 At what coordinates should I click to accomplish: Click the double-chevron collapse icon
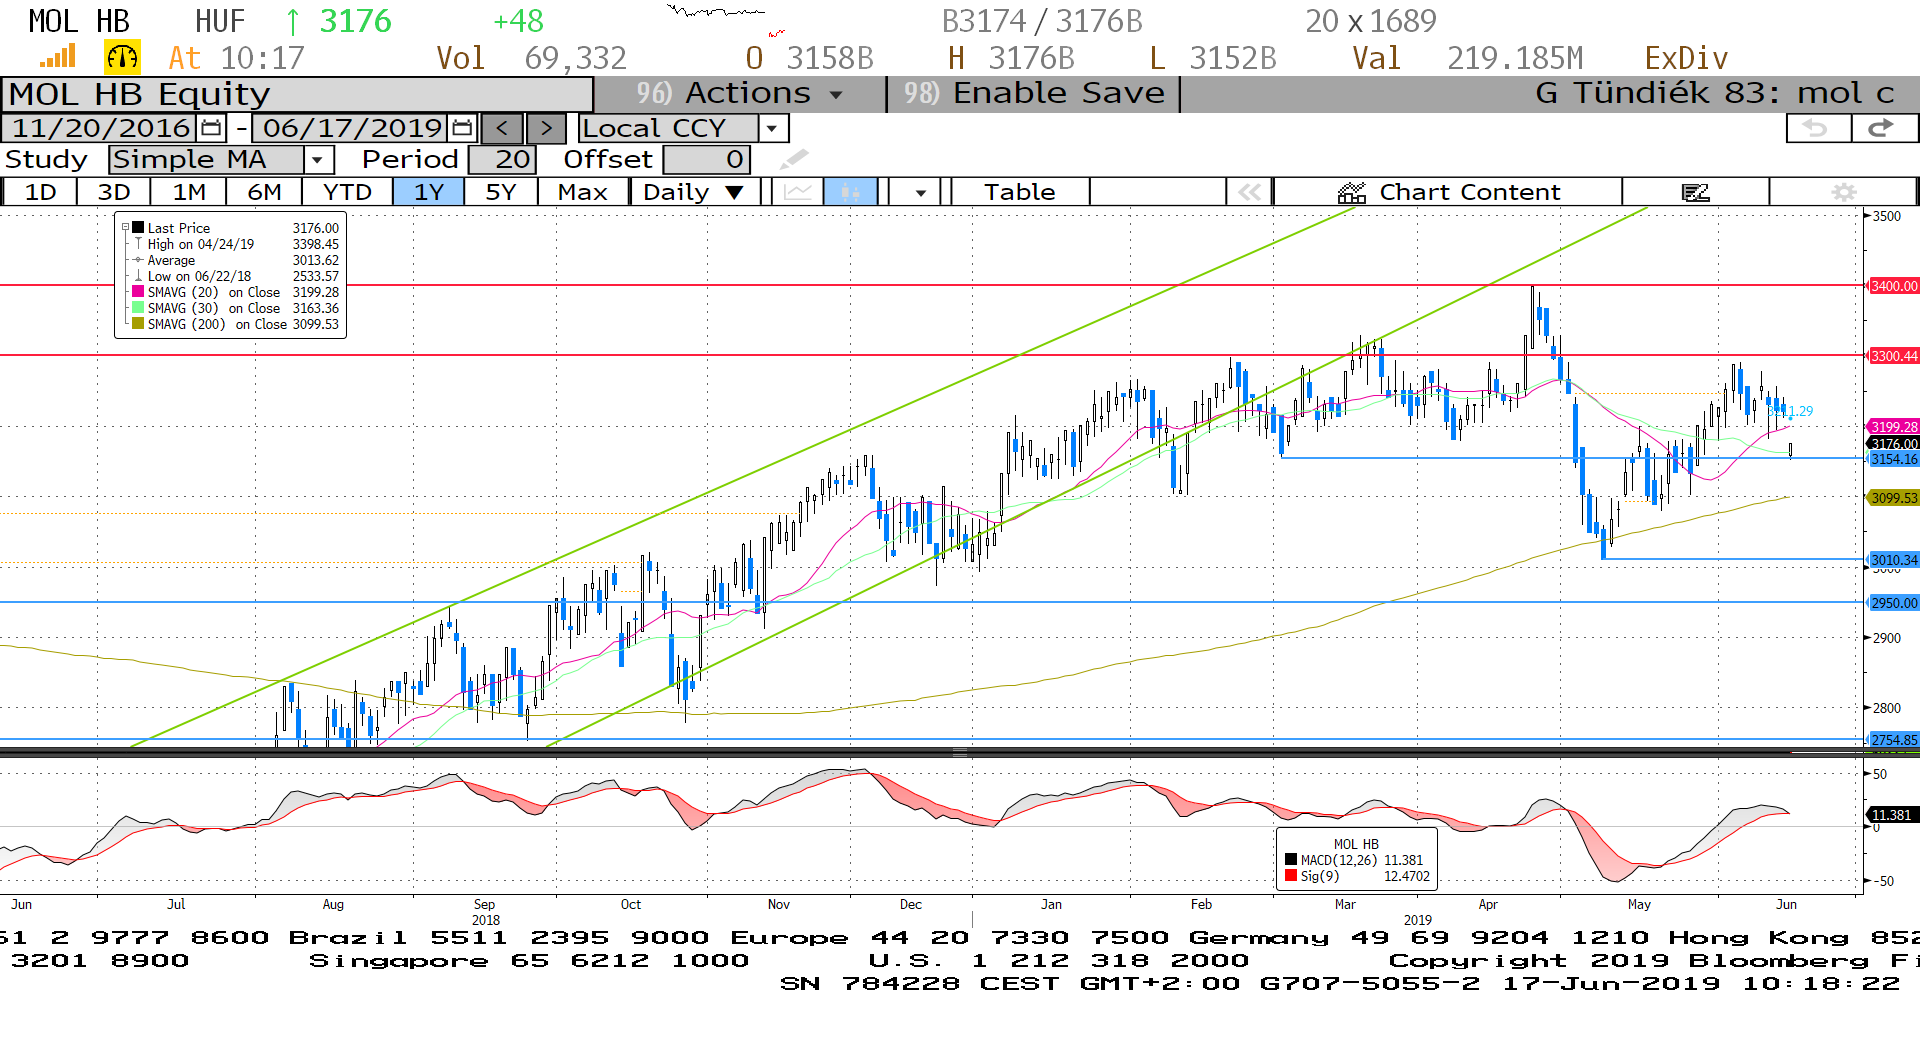pos(1250,192)
